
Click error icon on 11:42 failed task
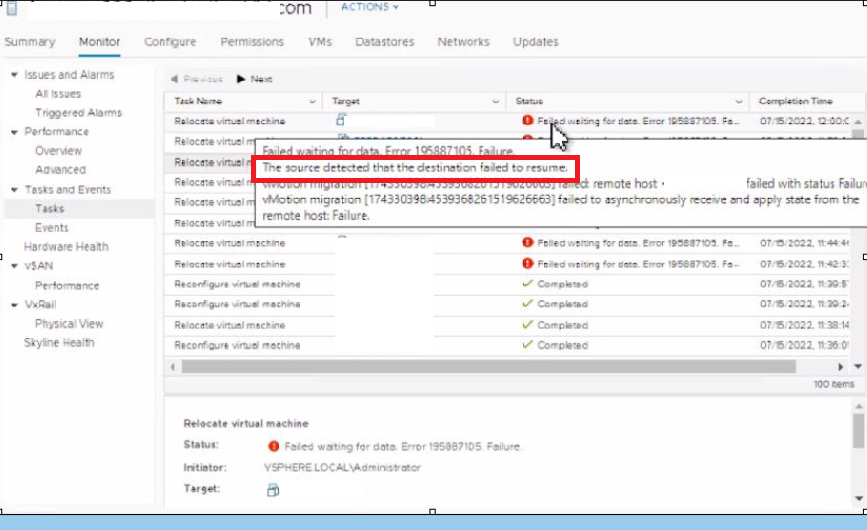pos(527,264)
